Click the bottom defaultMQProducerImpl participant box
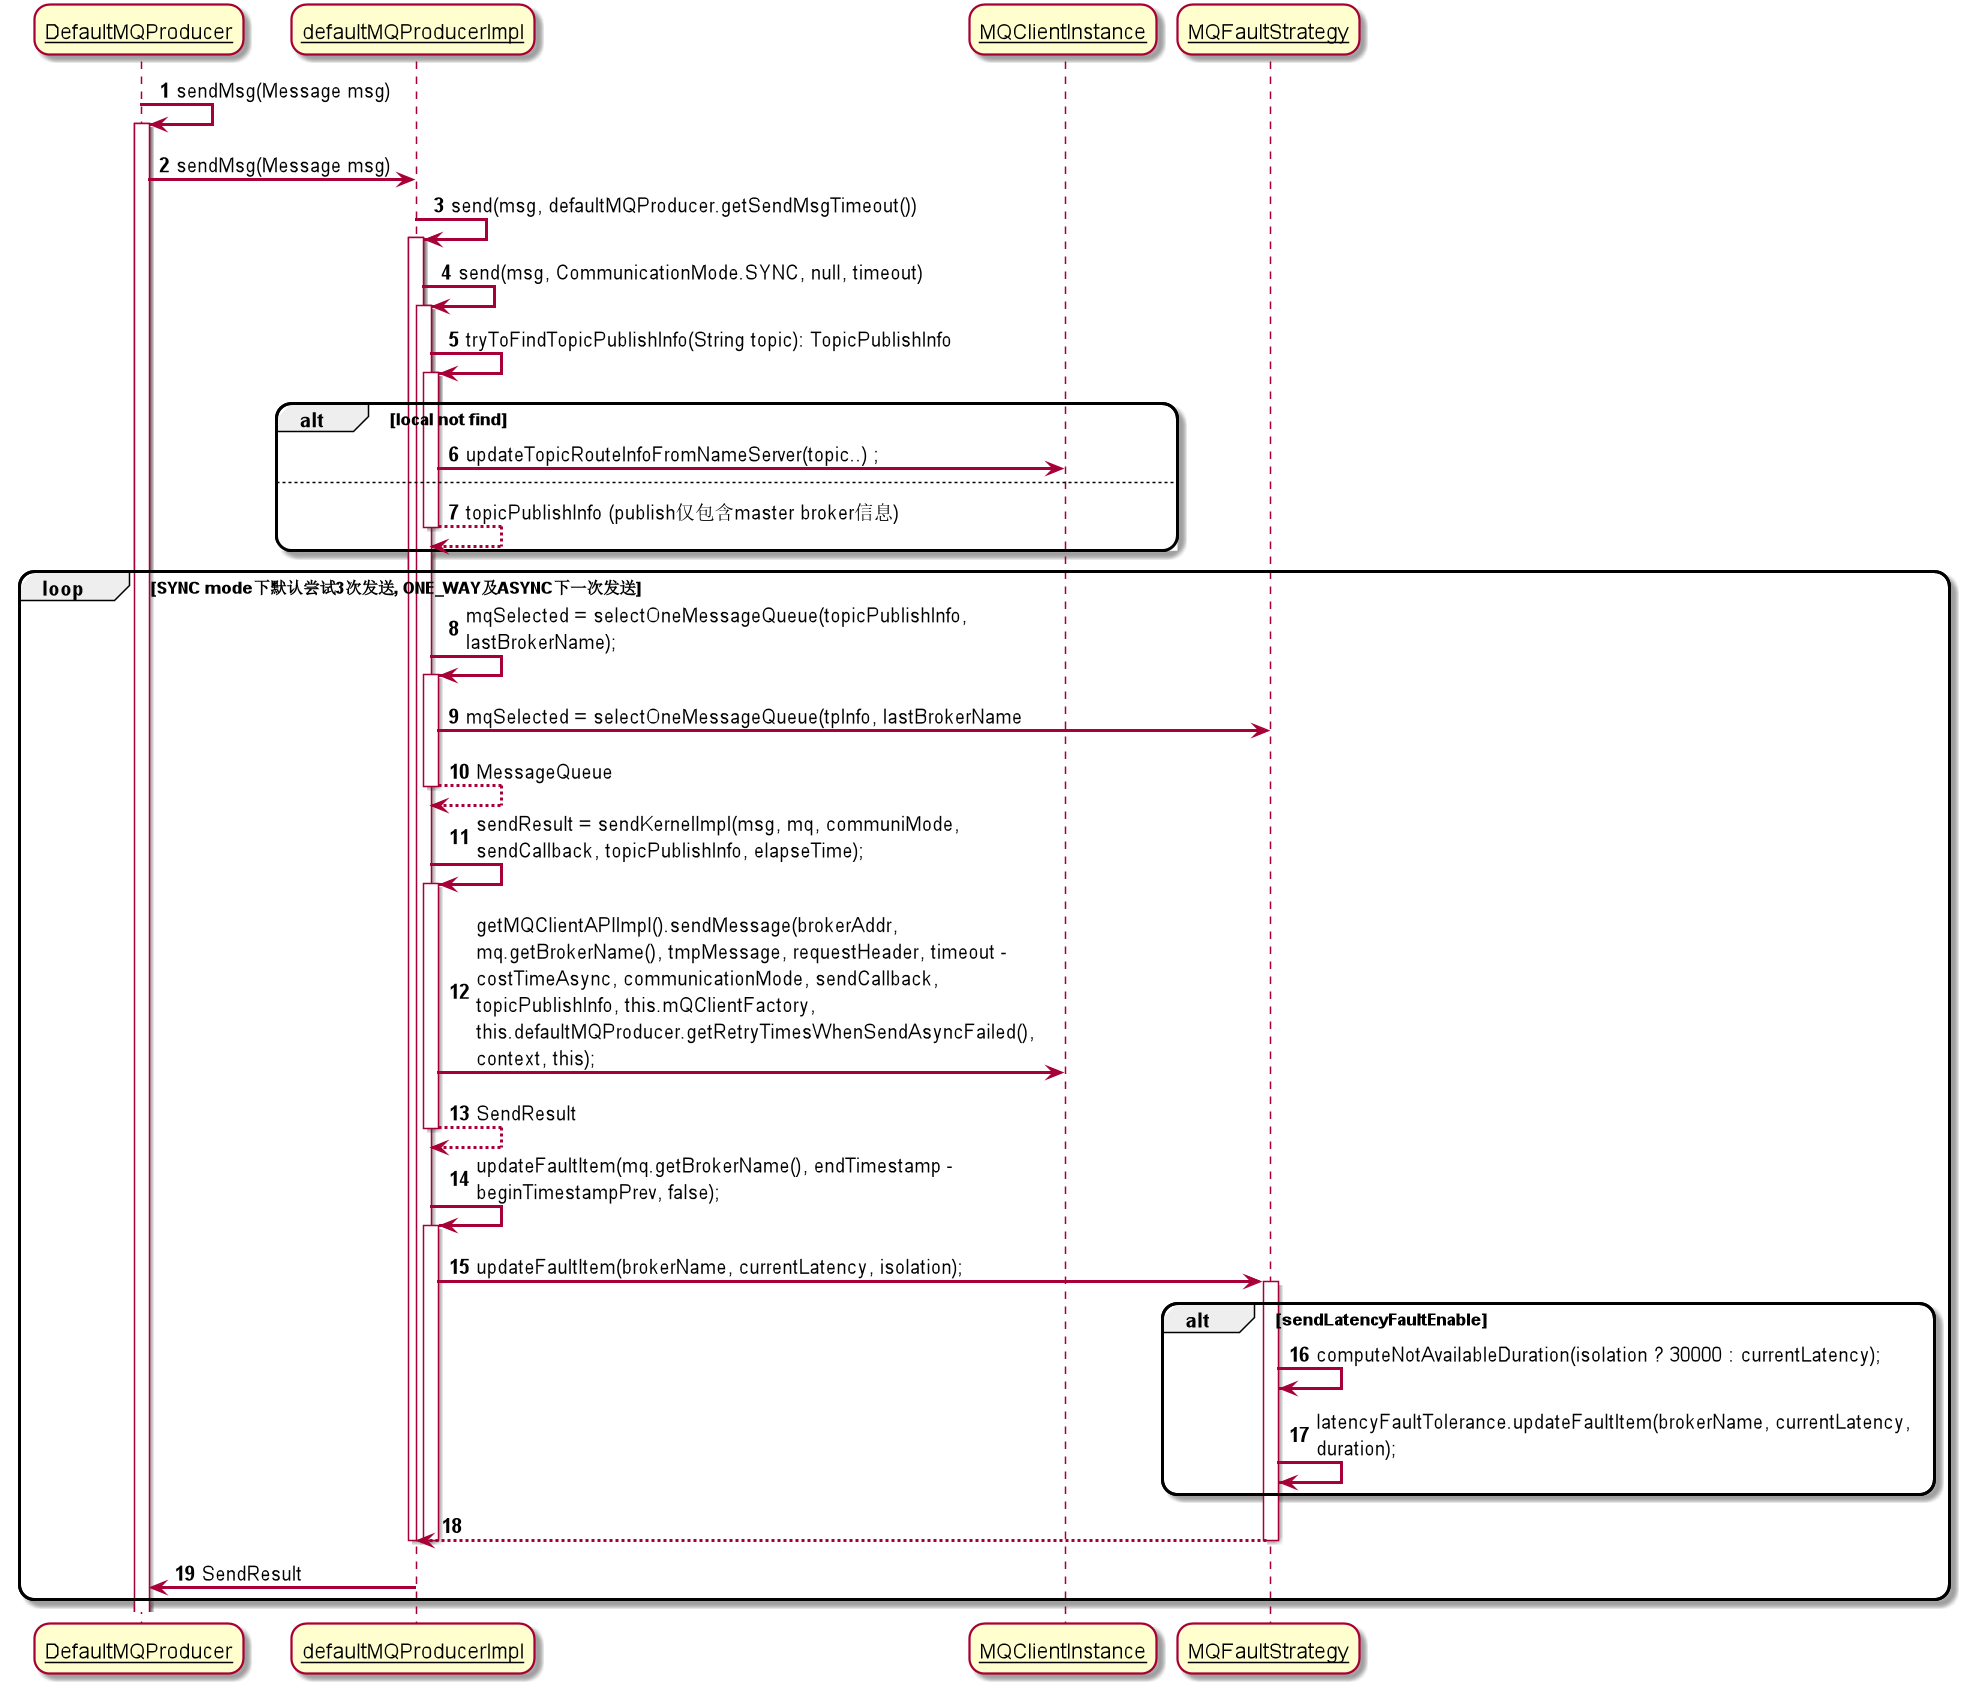This screenshot has width=1964, height=1688. pos(412,1650)
